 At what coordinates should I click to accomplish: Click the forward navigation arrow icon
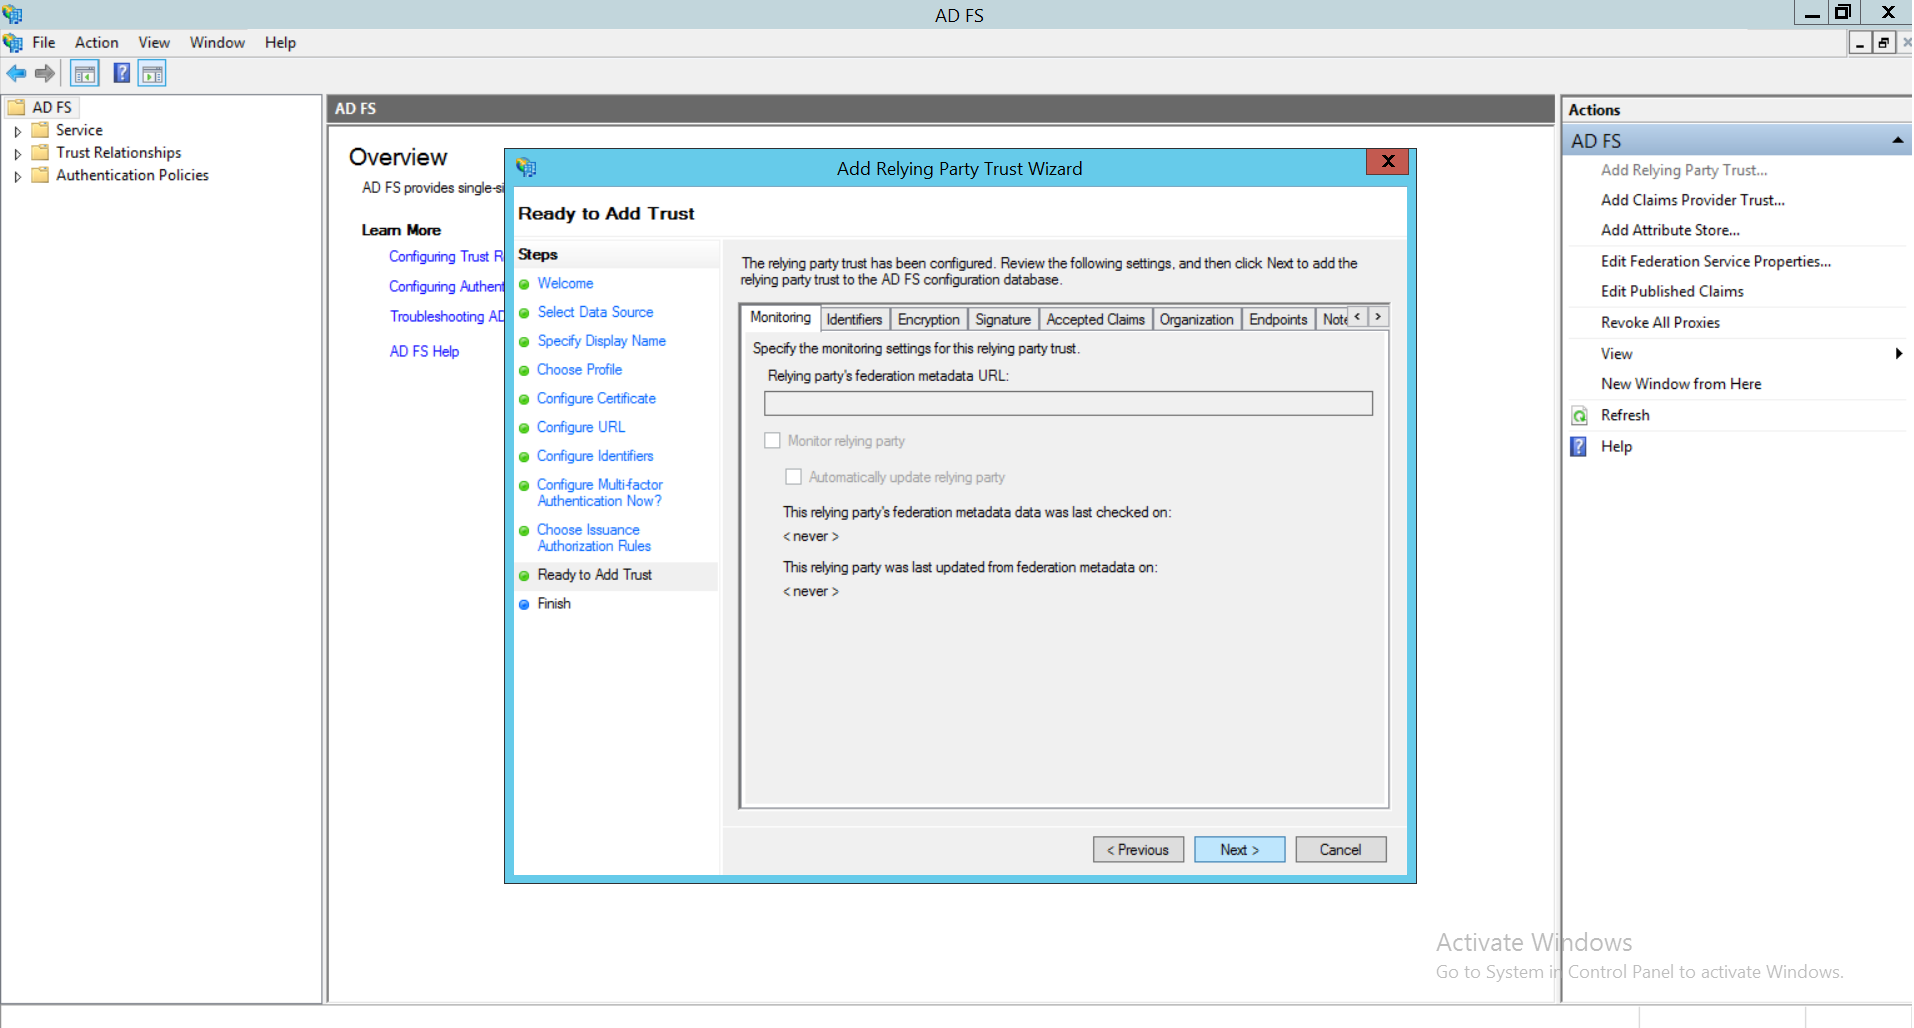[x=44, y=72]
